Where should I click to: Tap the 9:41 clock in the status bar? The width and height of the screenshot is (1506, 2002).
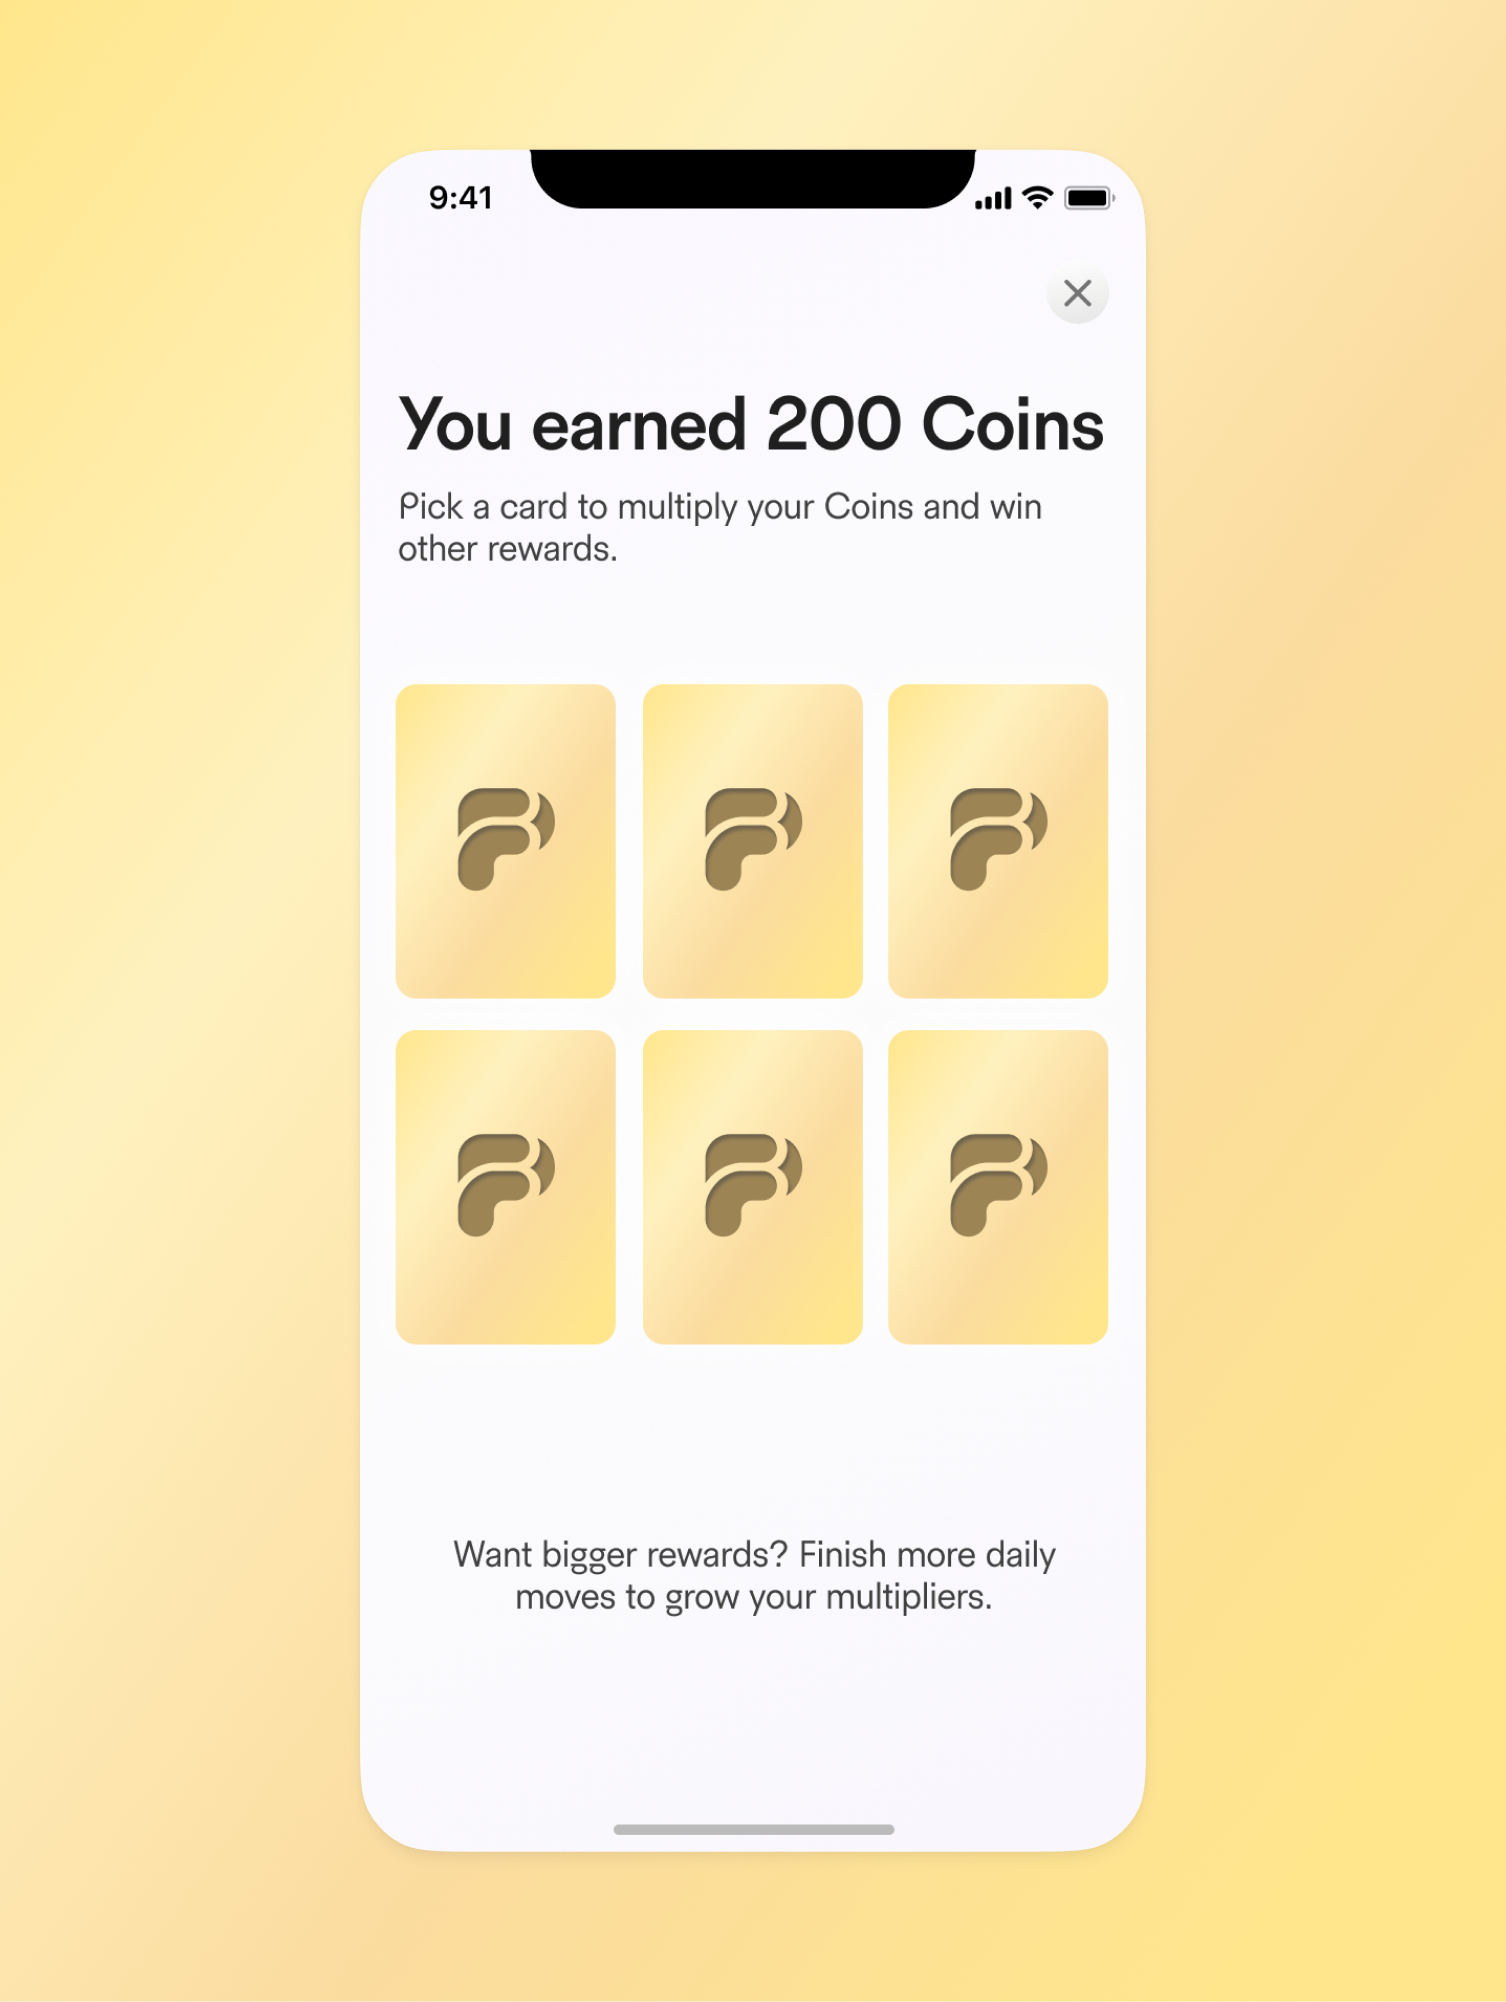tap(461, 198)
